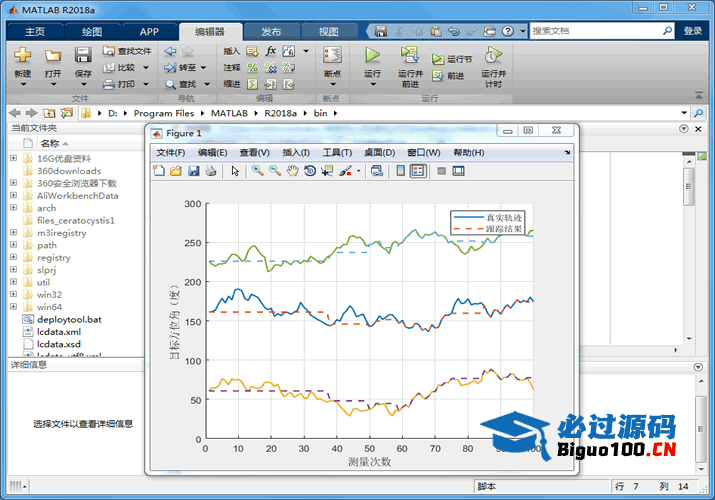Click the up one folder icon
Image resolution: width=715 pixels, height=500 pixels.
[49, 113]
